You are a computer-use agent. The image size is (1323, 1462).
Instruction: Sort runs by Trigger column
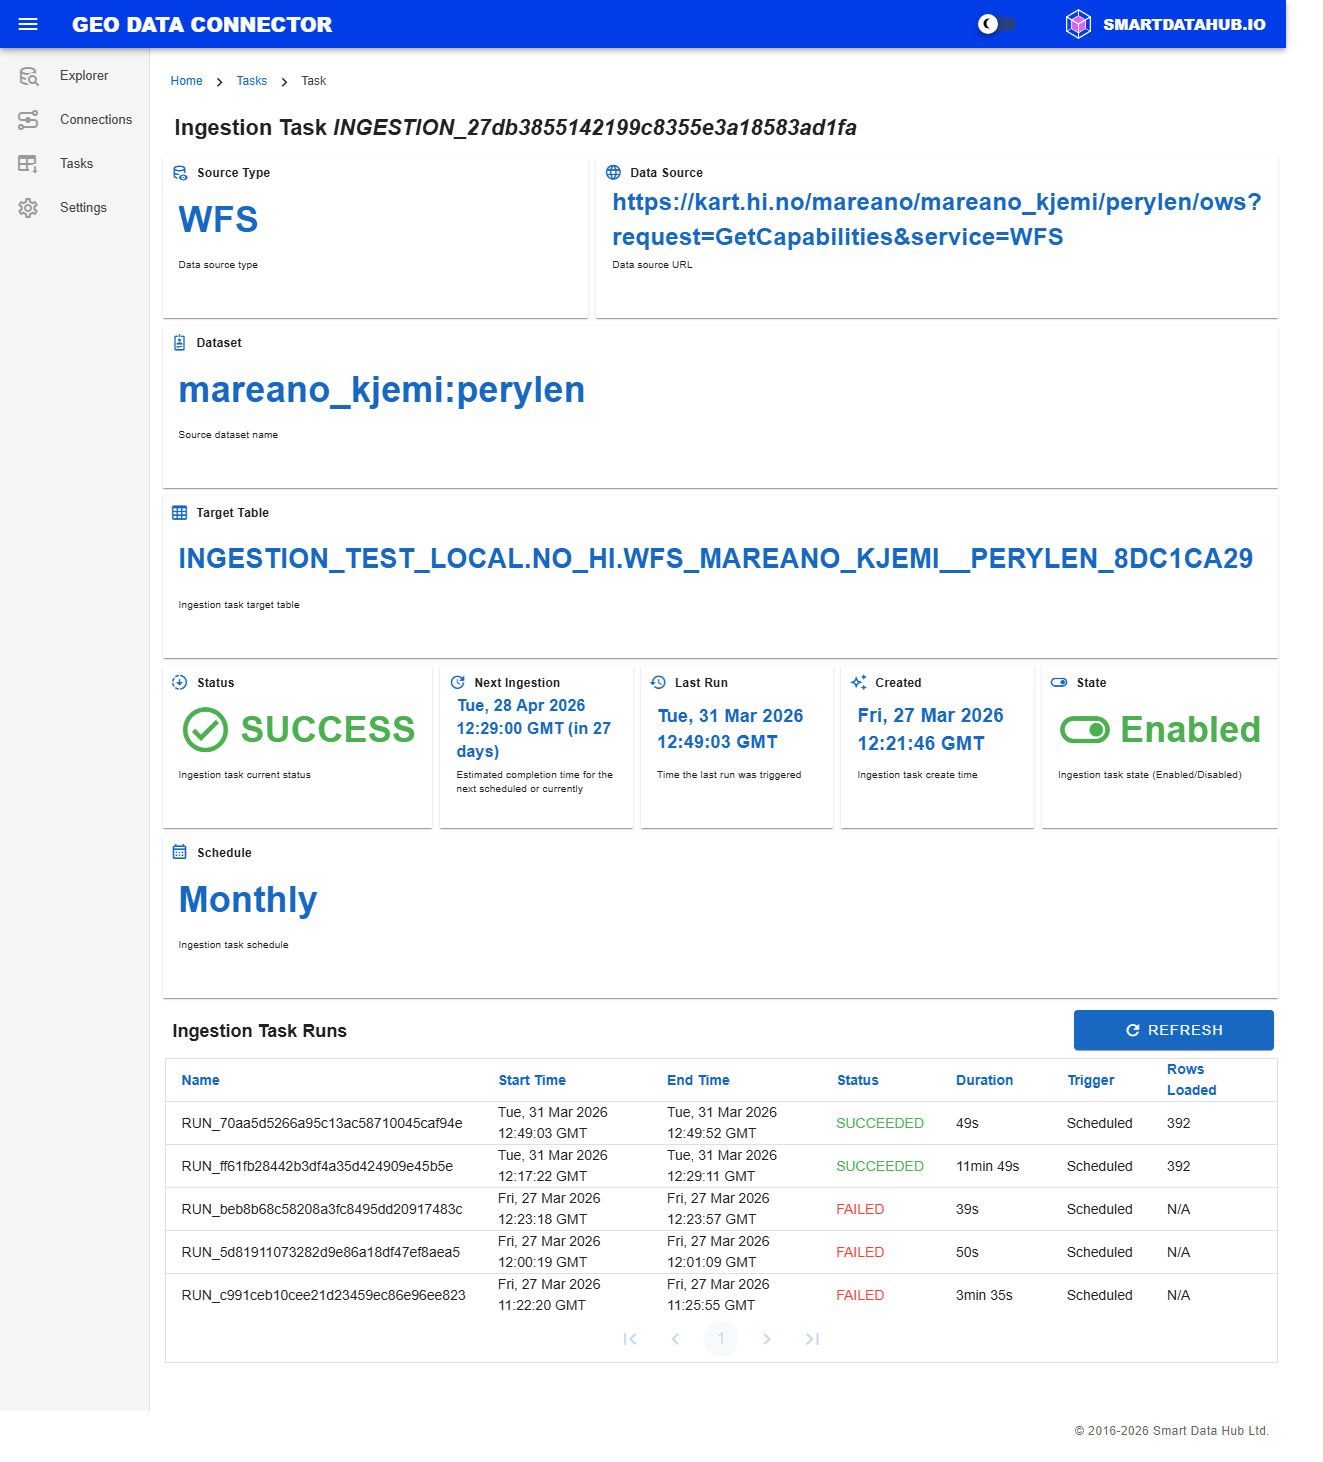1091,1080
